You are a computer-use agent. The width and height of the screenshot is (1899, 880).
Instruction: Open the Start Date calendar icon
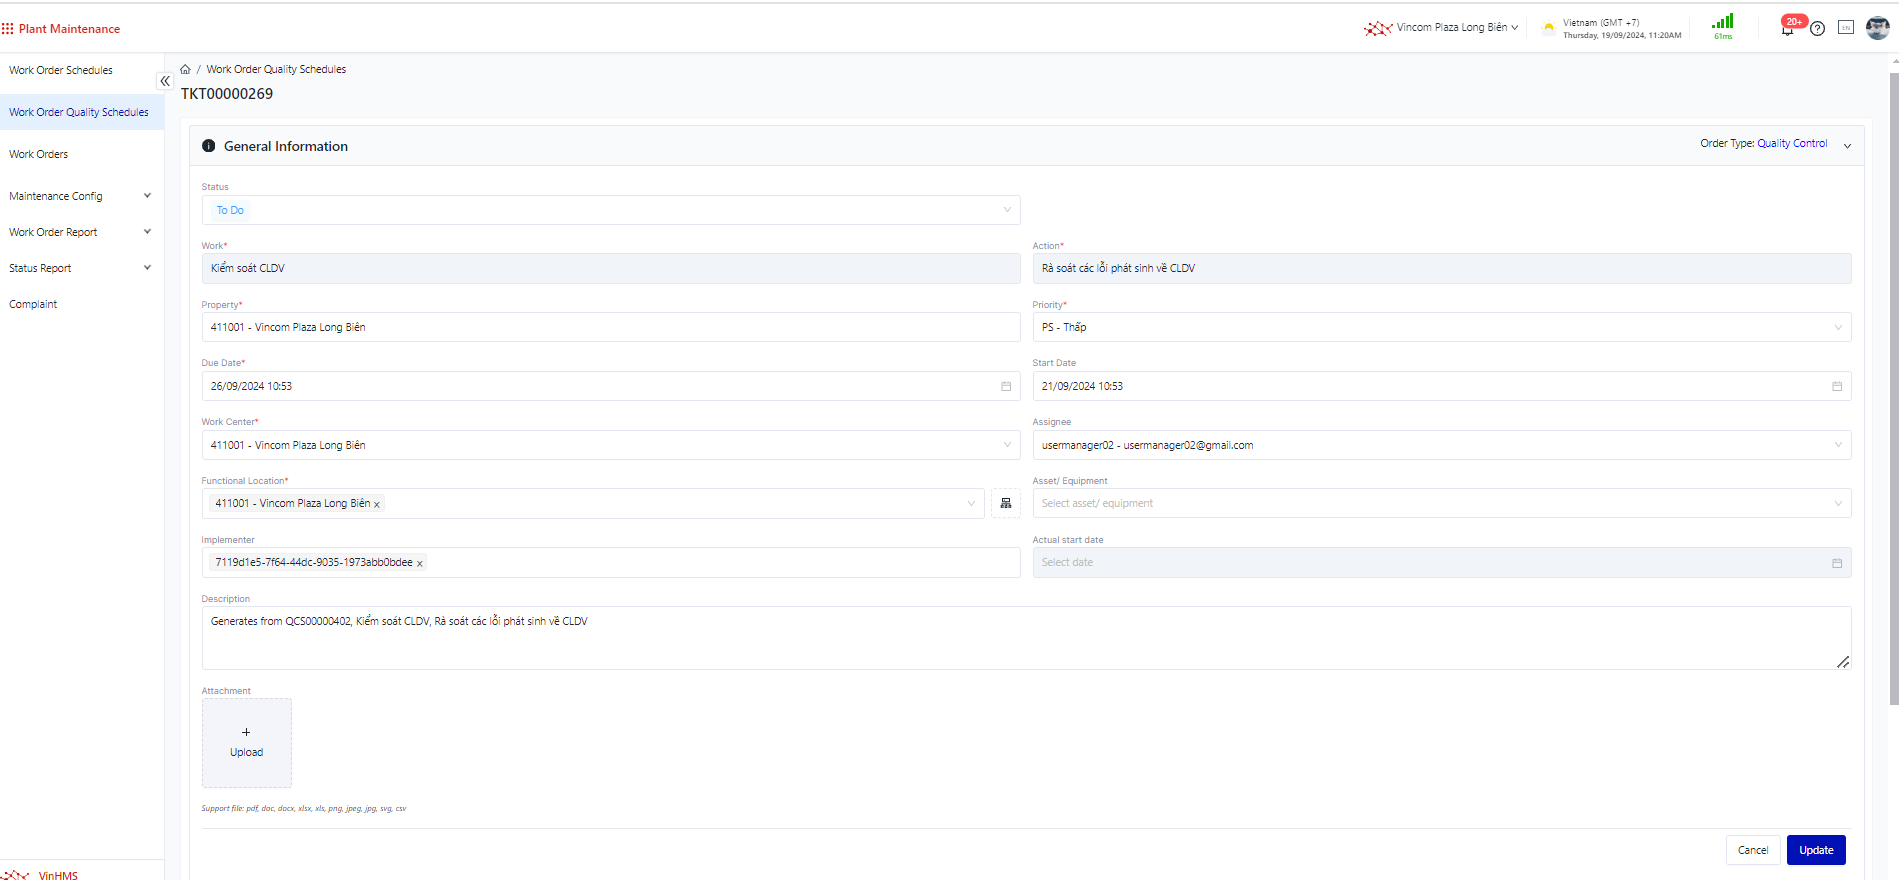[1836, 387]
